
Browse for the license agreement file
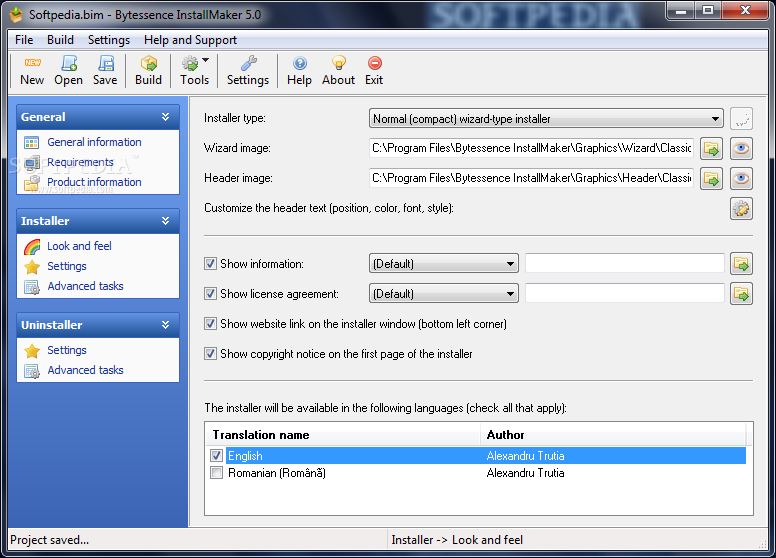coord(741,294)
